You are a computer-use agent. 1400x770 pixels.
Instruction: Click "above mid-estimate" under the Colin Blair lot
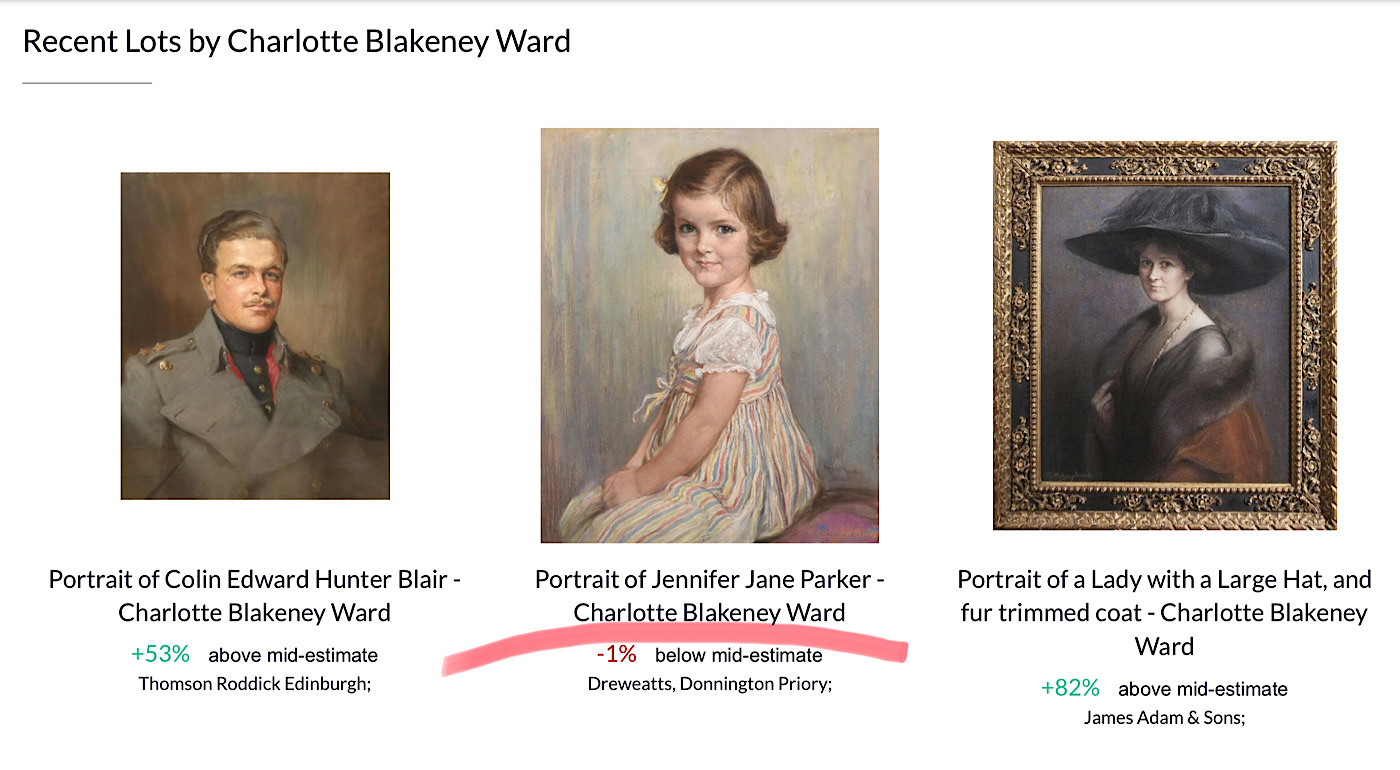293,656
